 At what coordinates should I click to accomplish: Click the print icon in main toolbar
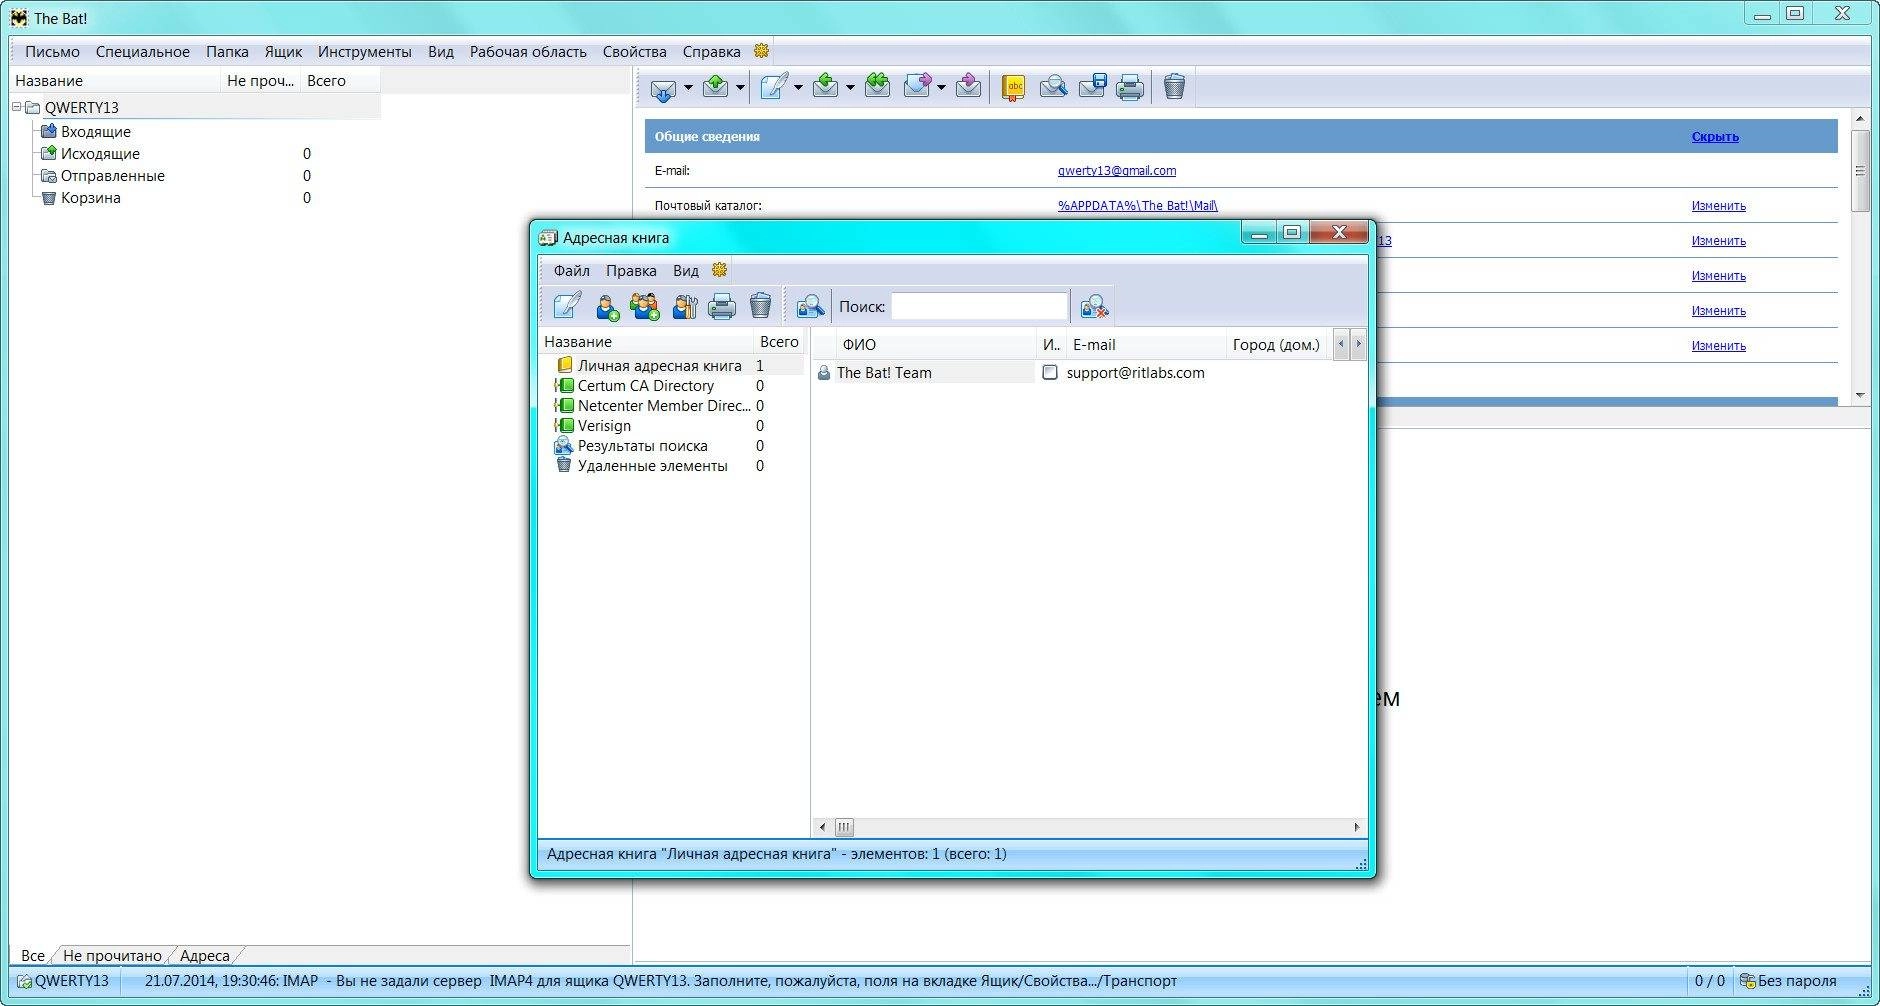pyautogui.click(x=1130, y=88)
